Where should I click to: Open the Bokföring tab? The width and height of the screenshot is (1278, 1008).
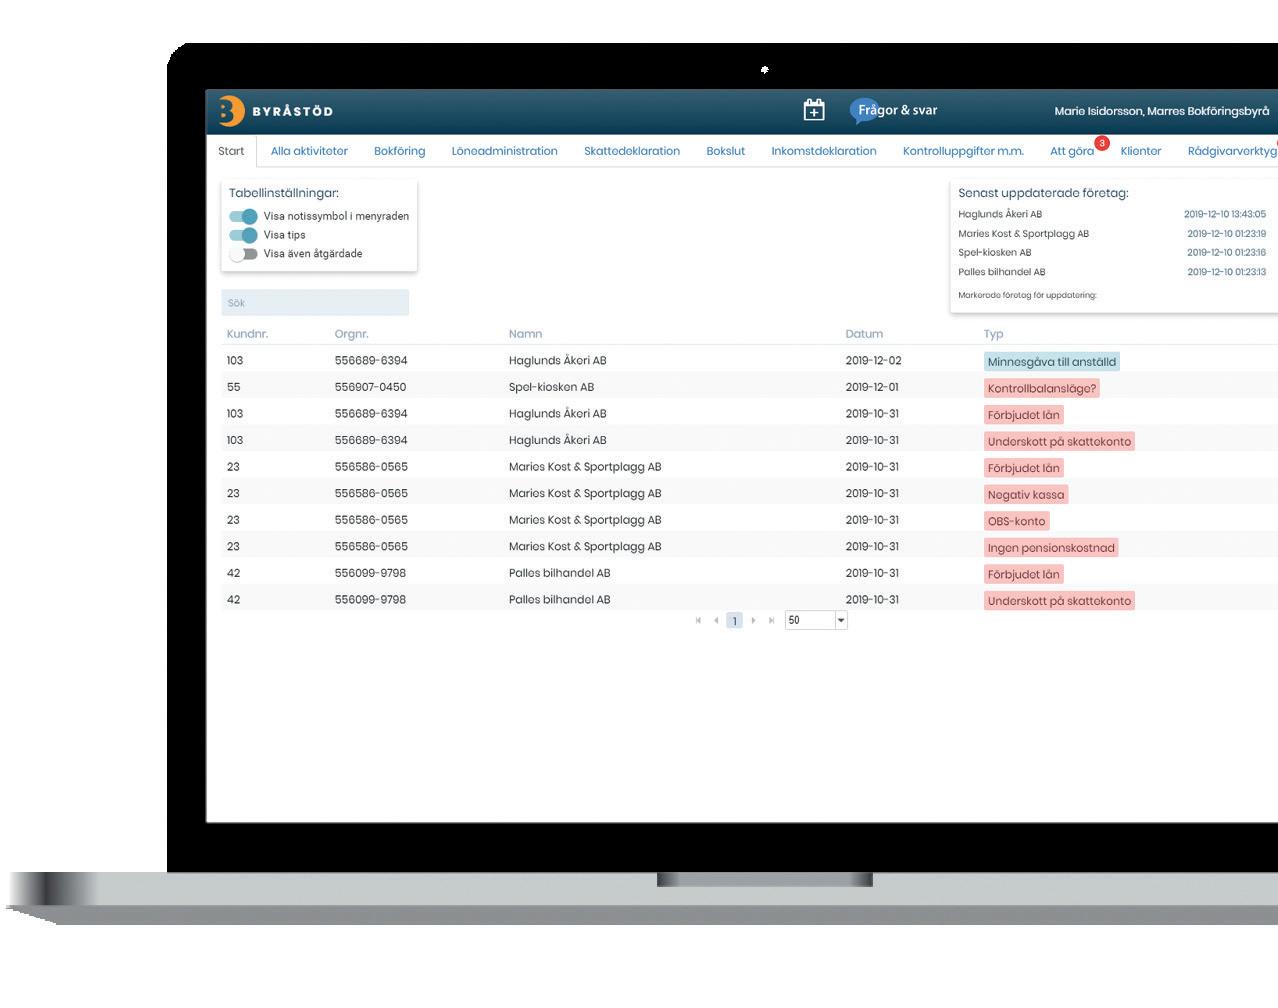(x=399, y=151)
